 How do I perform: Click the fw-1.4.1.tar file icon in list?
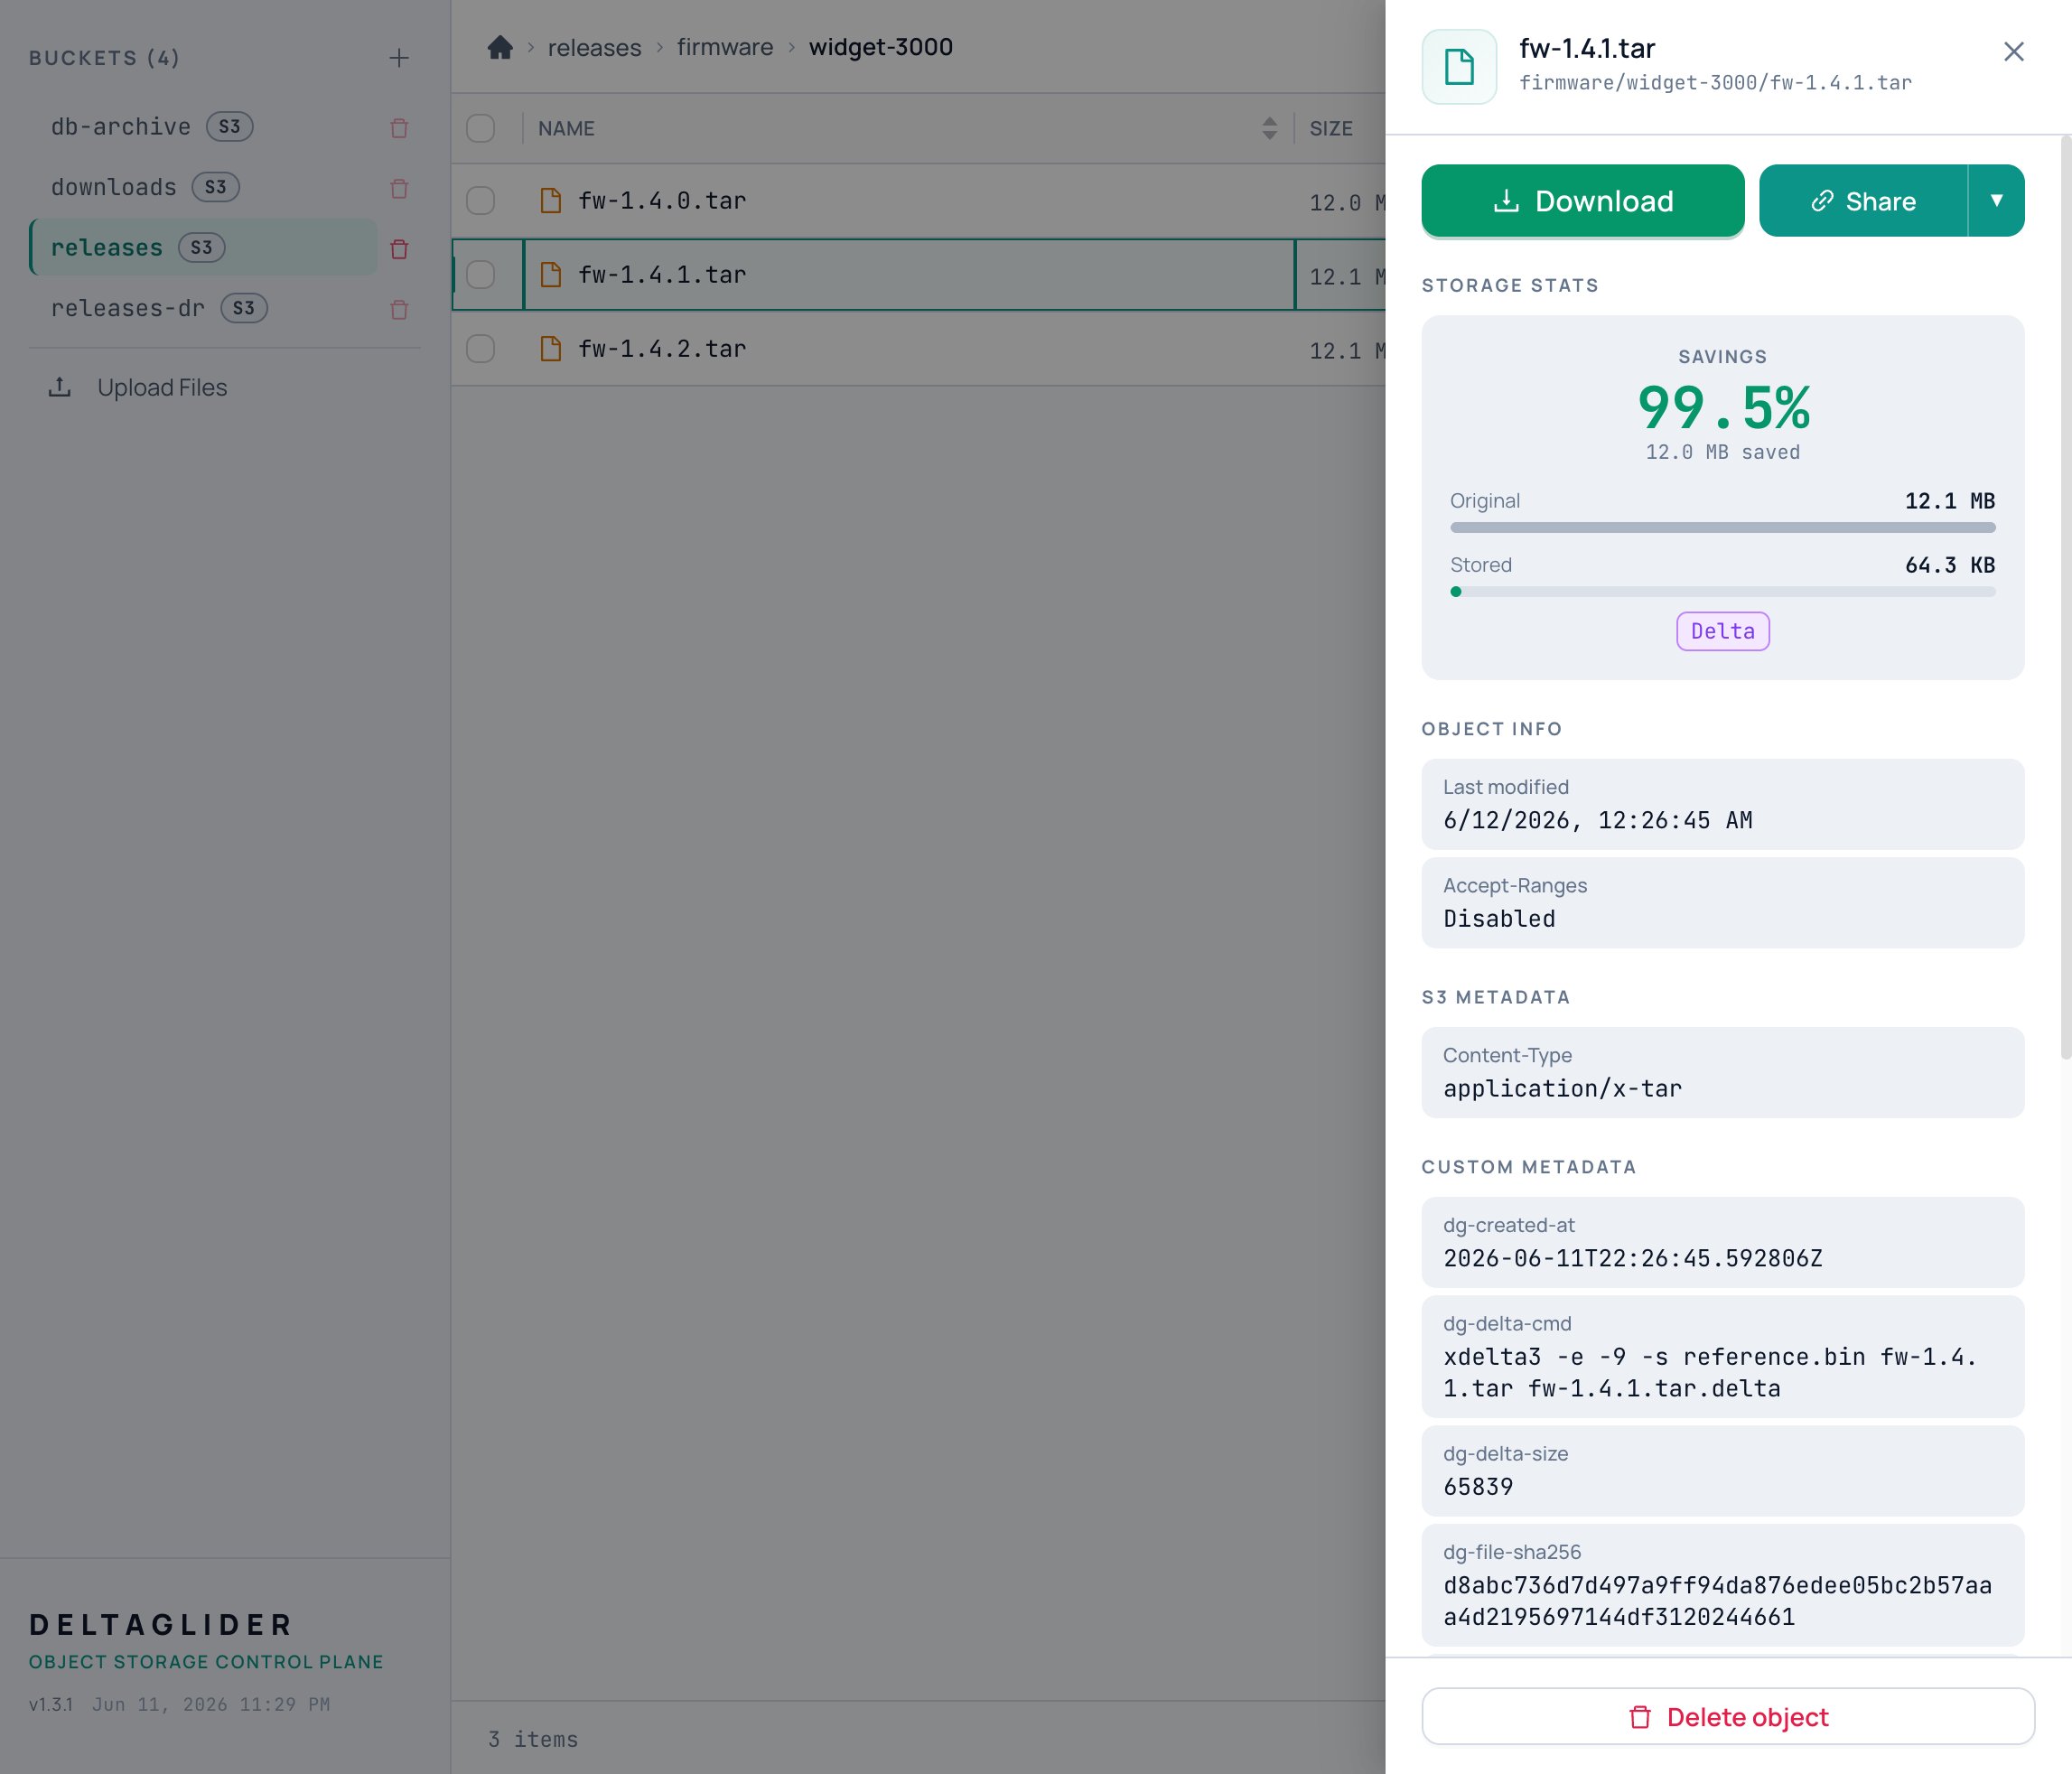point(550,275)
